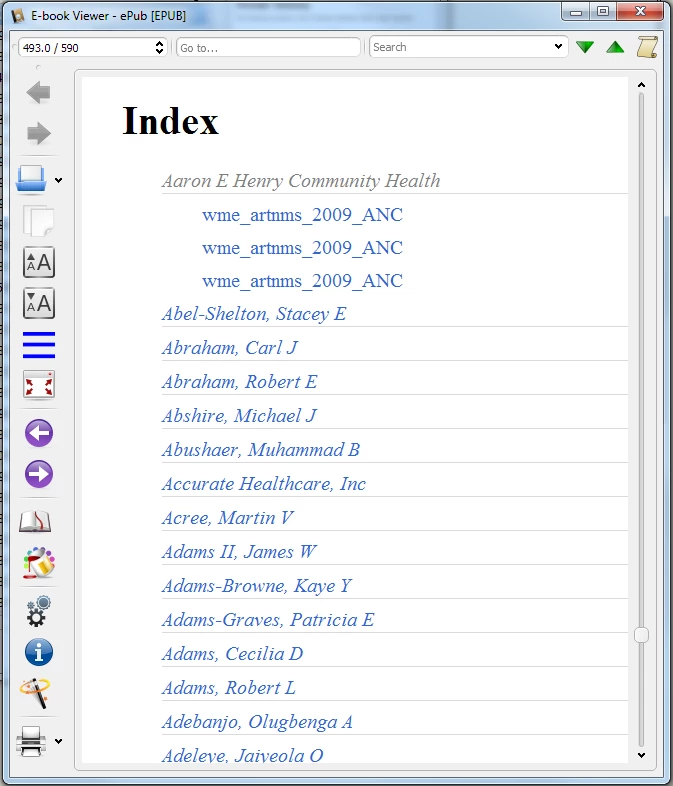
Task: Open the second wme_artnms_2009_ANC link
Action: tap(302, 248)
